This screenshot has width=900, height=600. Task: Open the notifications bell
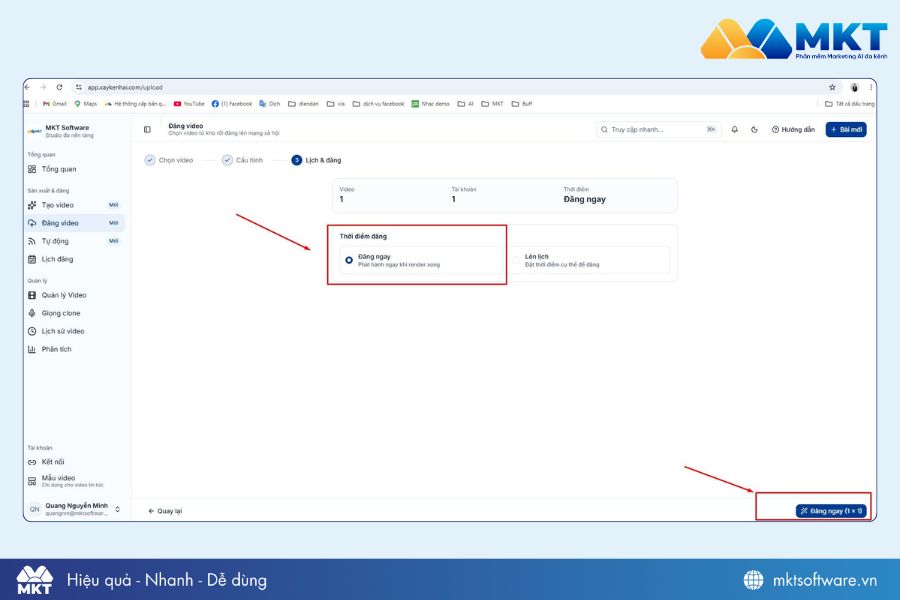[734, 130]
